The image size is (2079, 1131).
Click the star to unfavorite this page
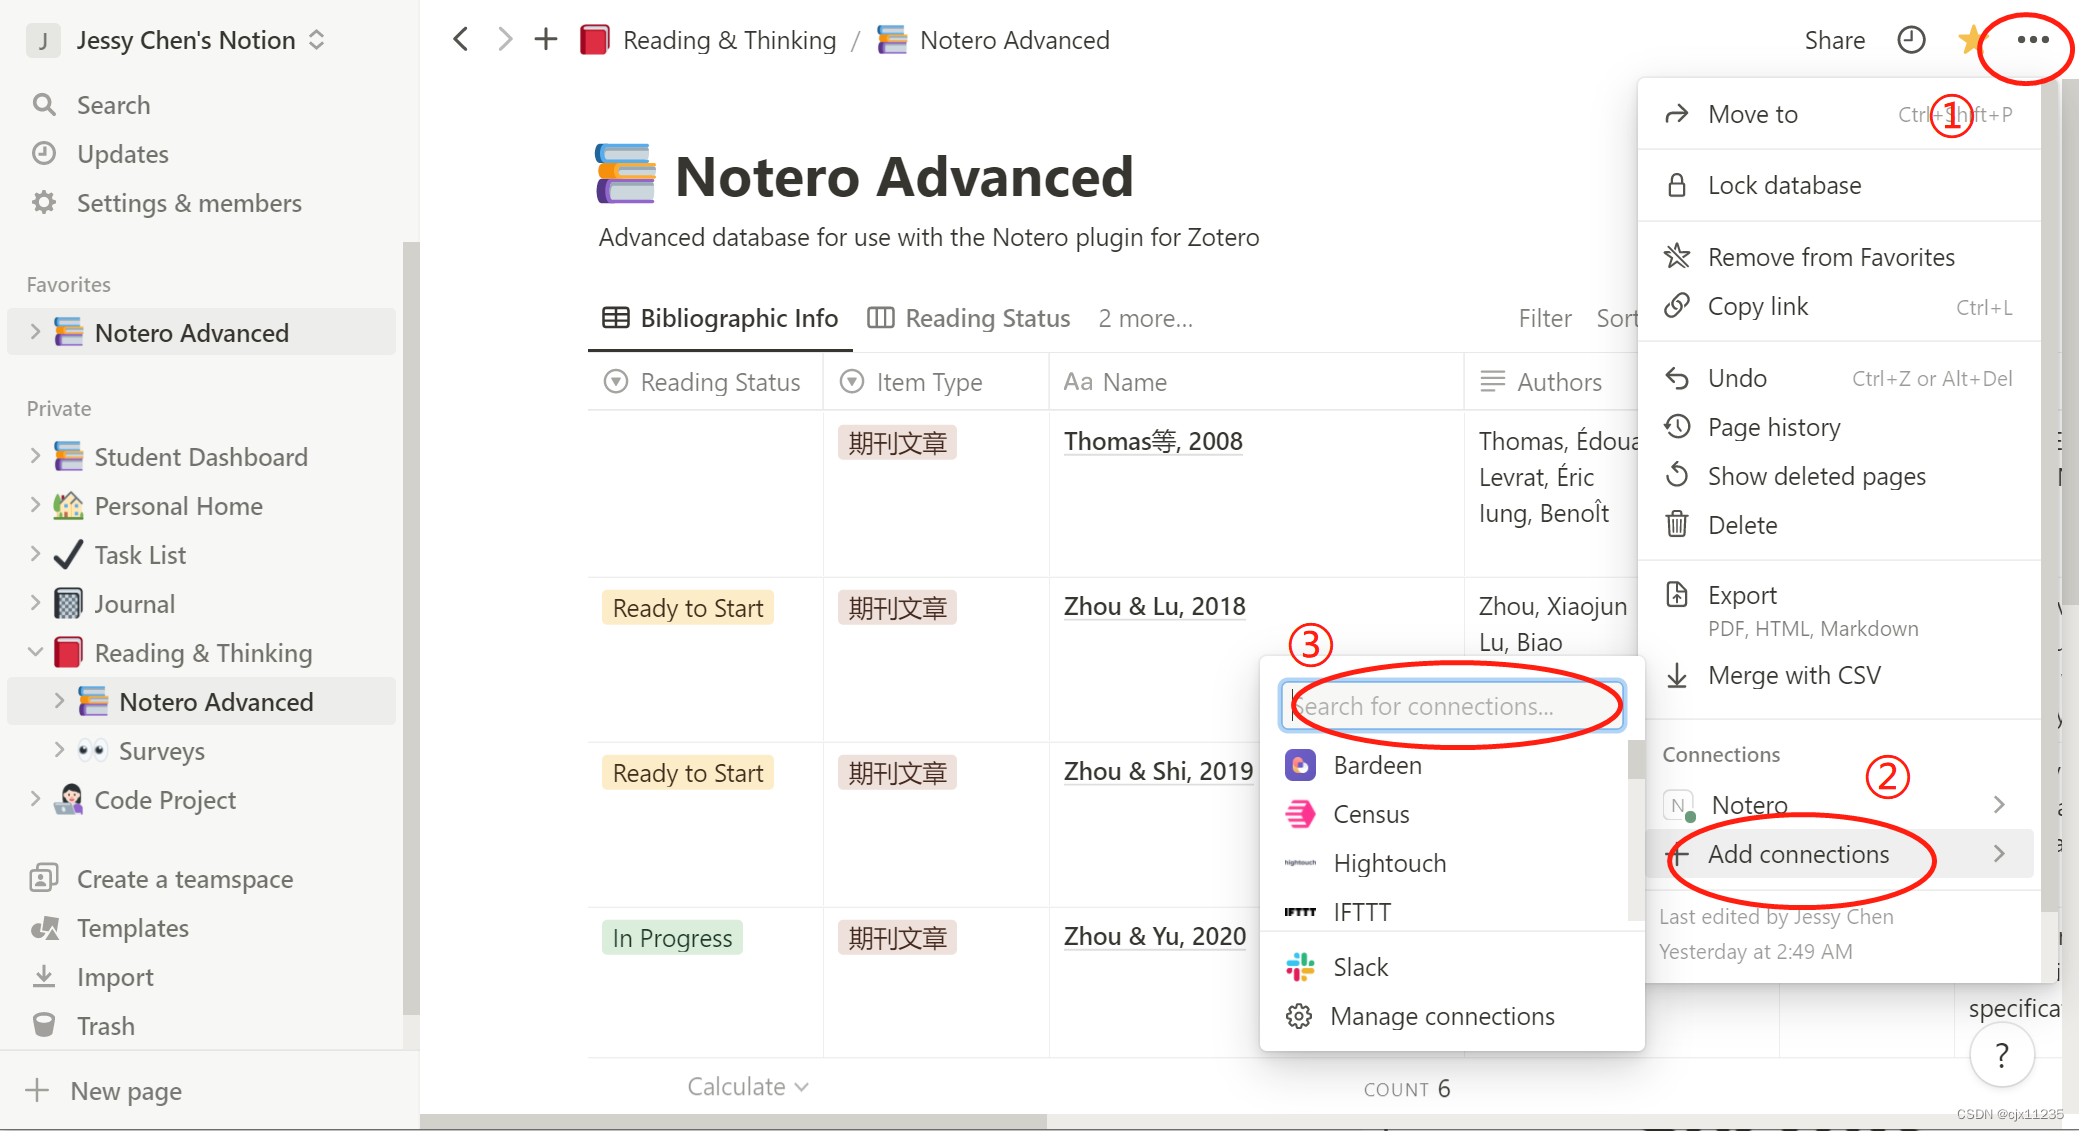point(1970,40)
